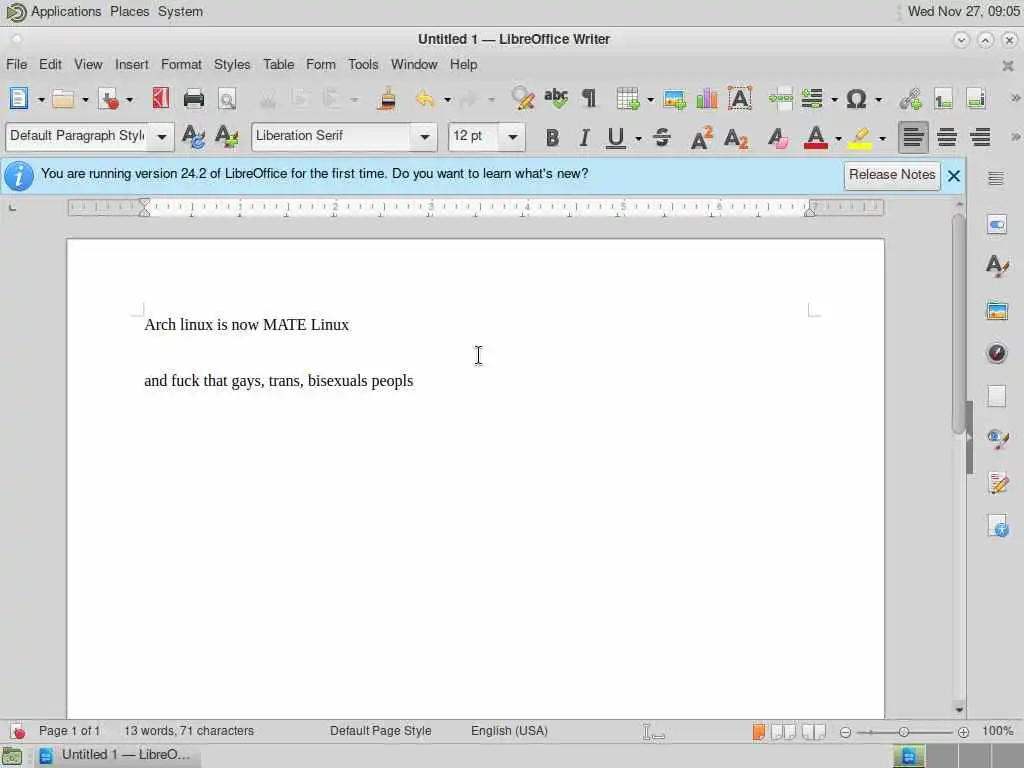Insert a special character Omega

[x=856, y=99]
